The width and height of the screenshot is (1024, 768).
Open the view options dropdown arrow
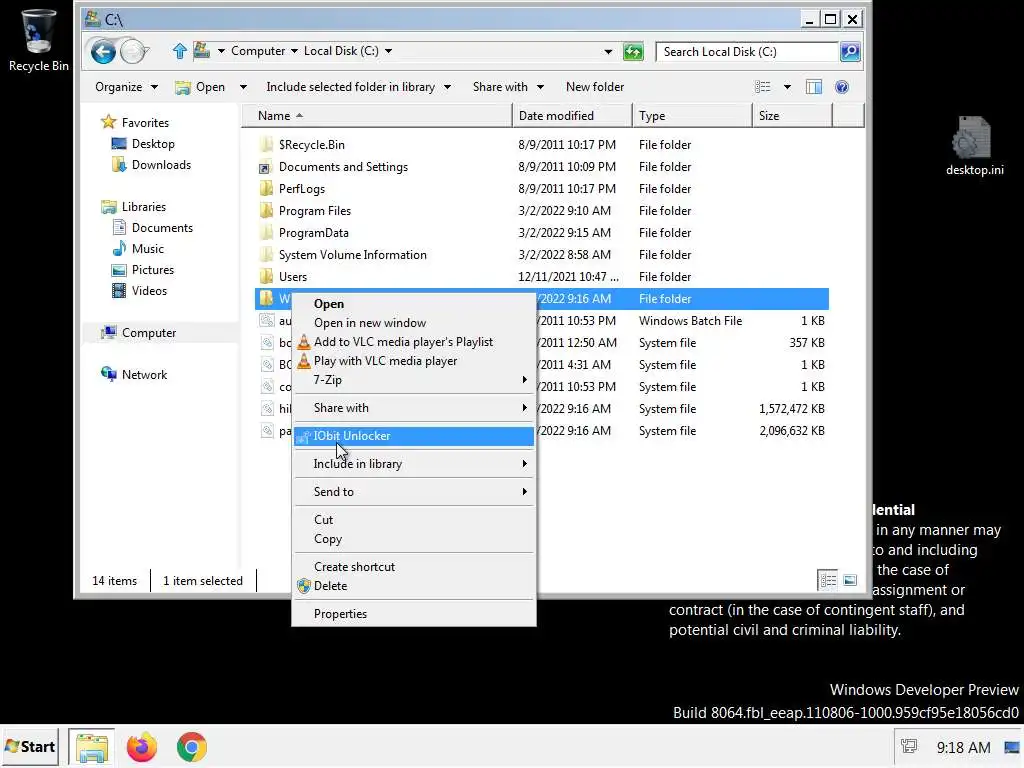click(787, 87)
